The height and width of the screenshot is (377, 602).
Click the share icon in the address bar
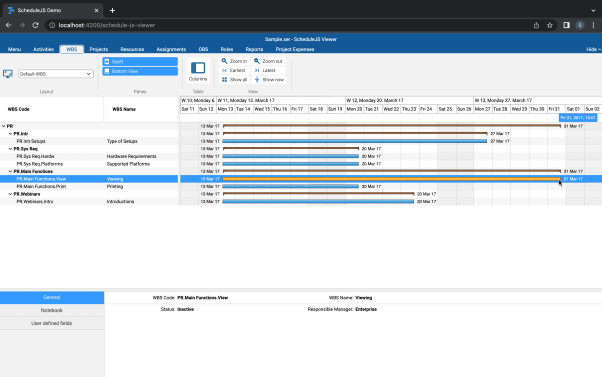(x=536, y=25)
